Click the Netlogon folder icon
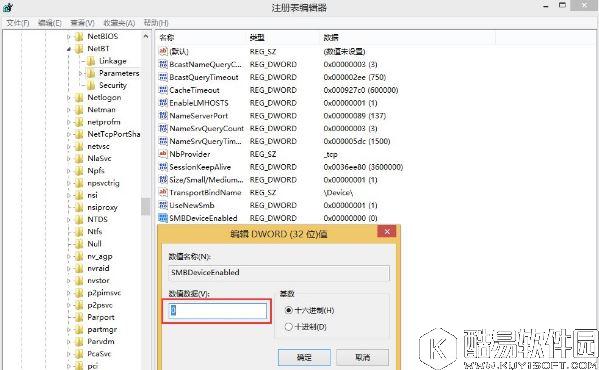This screenshot has height=370, width=599. pos(79,98)
